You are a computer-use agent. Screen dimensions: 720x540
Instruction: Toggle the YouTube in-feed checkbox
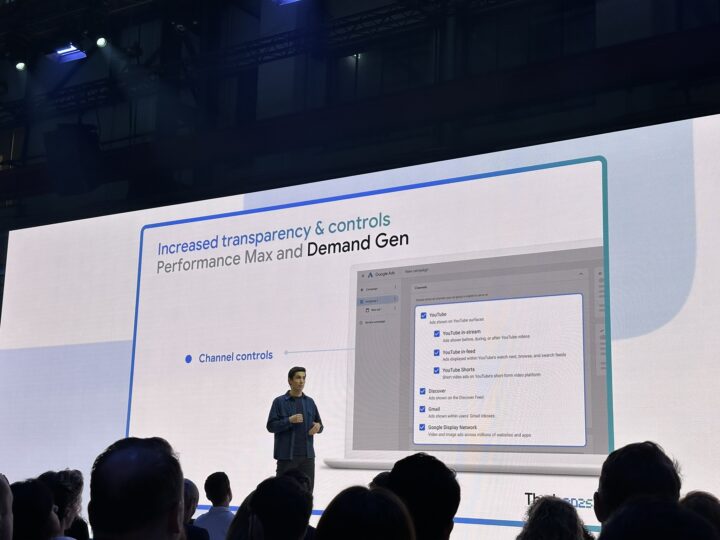(x=437, y=353)
